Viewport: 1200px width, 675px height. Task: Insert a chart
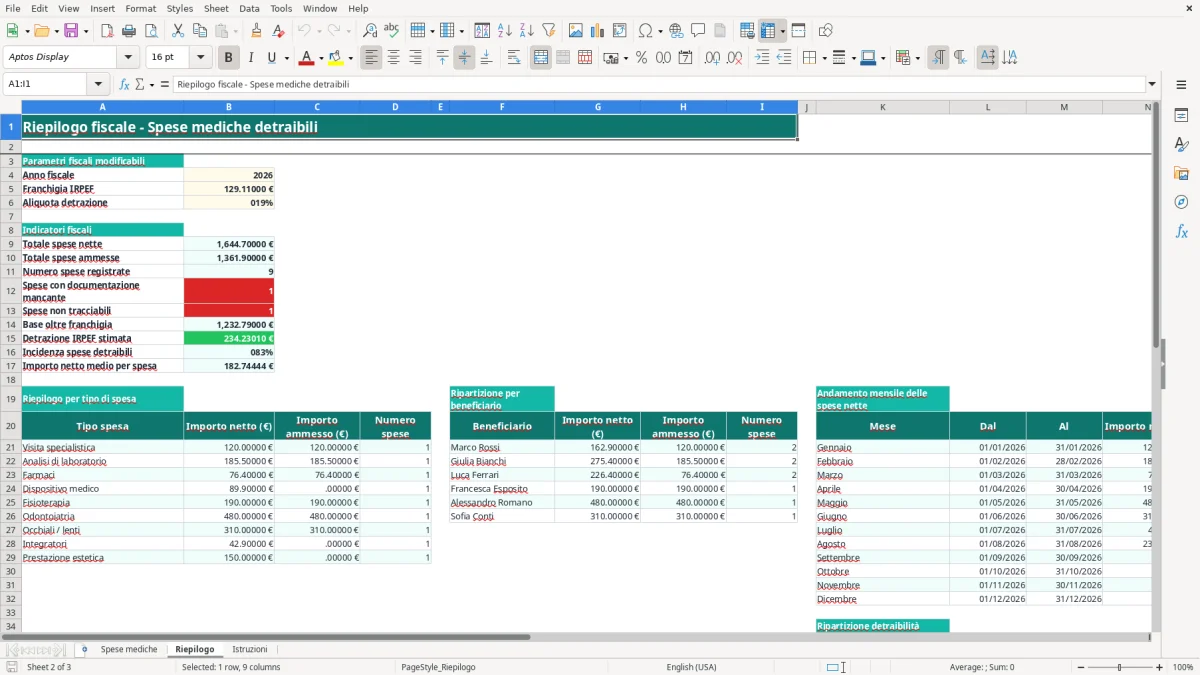pos(598,31)
